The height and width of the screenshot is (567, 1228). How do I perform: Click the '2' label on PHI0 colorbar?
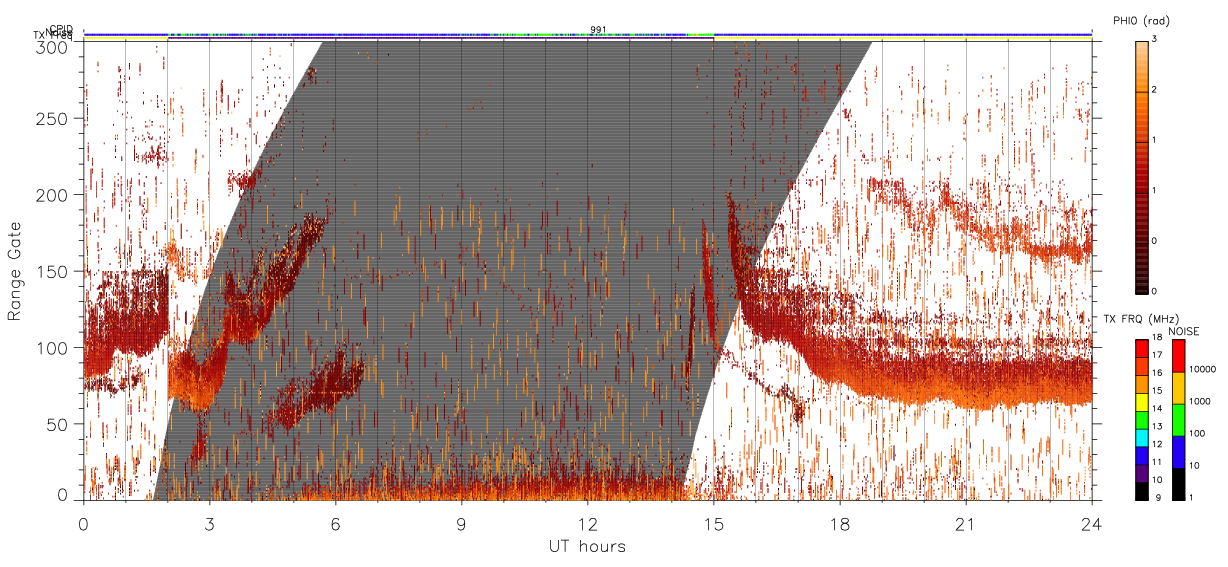[x=1152, y=91]
